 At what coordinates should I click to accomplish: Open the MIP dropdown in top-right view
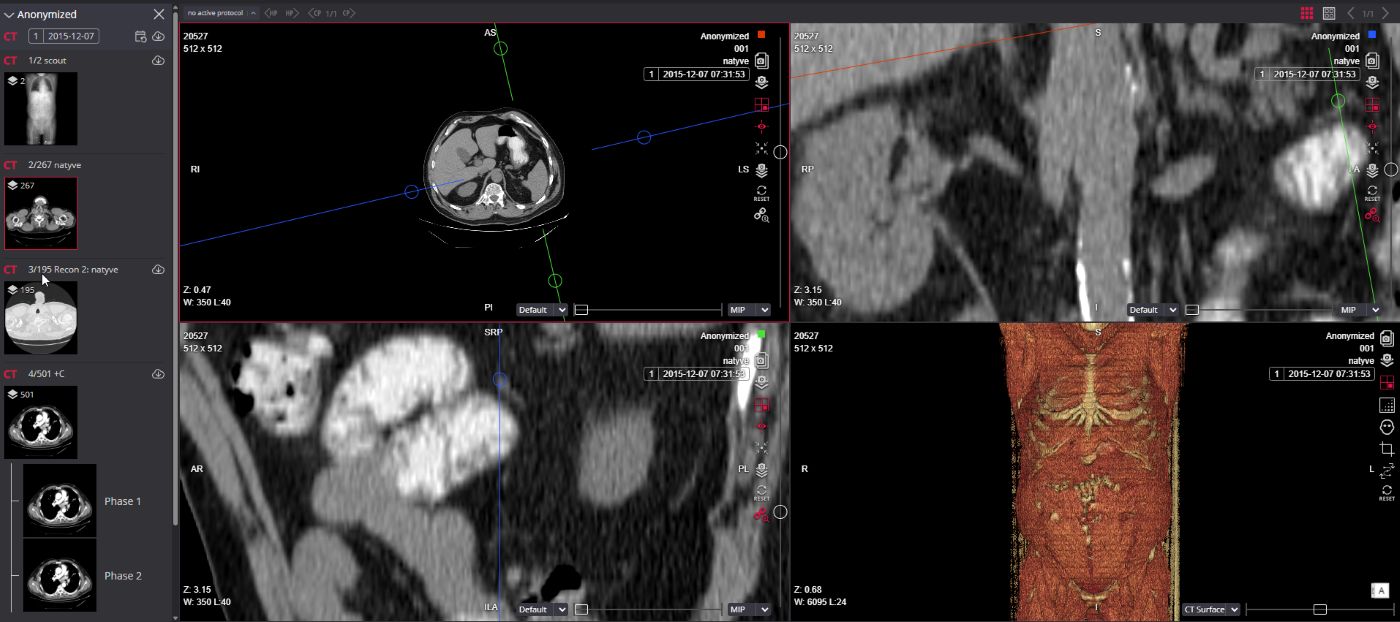click(x=1359, y=310)
